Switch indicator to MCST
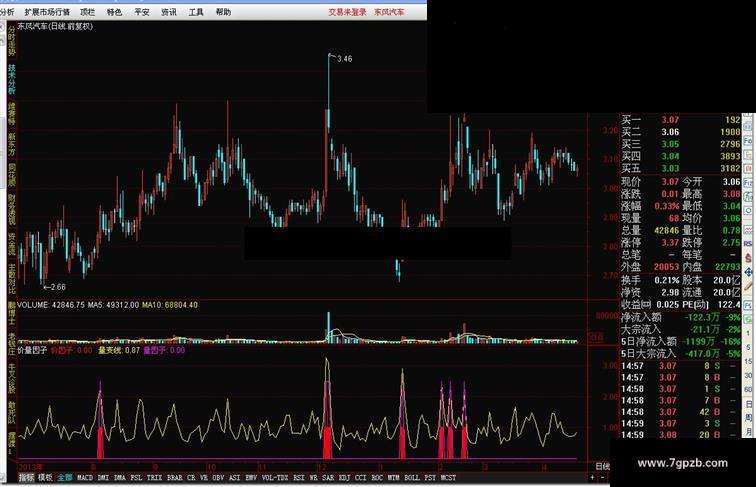 pyautogui.click(x=448, y=477)
